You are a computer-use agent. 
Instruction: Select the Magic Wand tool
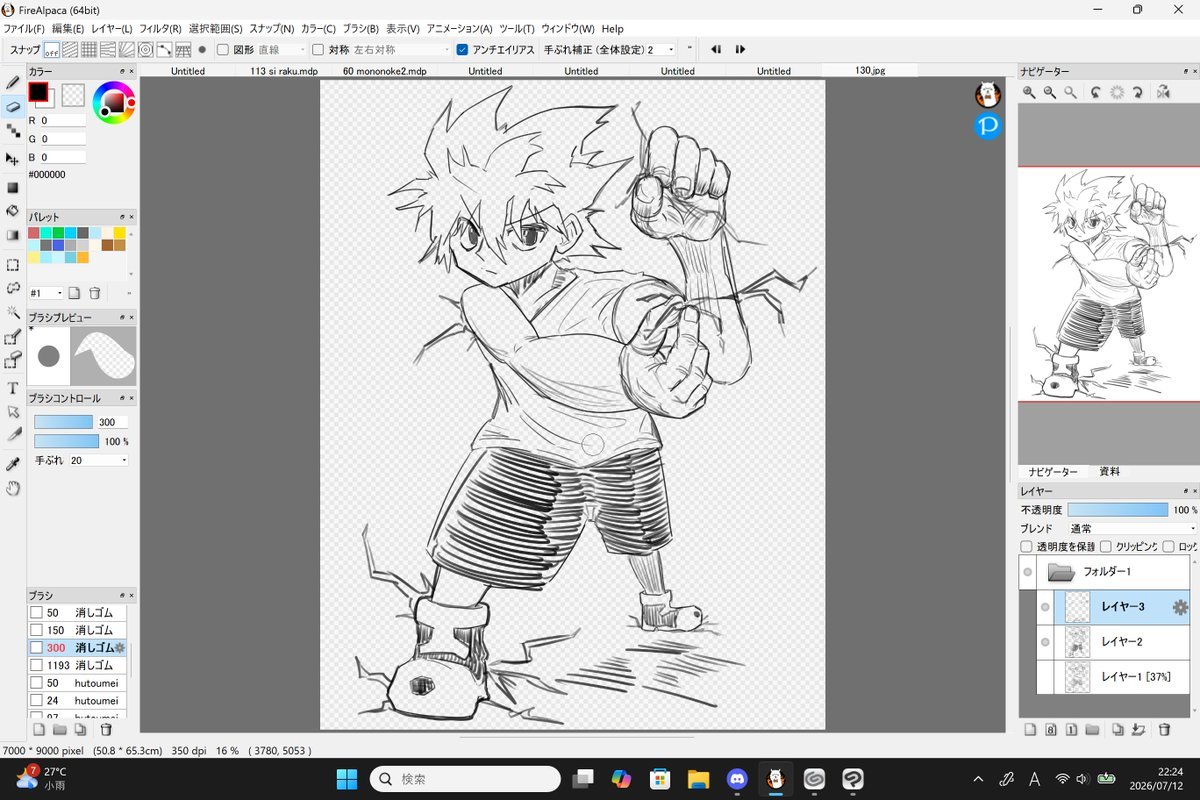click(x=13, y=312)
